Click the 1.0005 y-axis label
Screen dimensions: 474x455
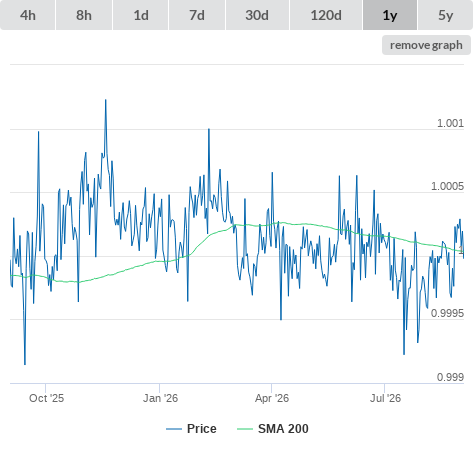click(447, 186)
